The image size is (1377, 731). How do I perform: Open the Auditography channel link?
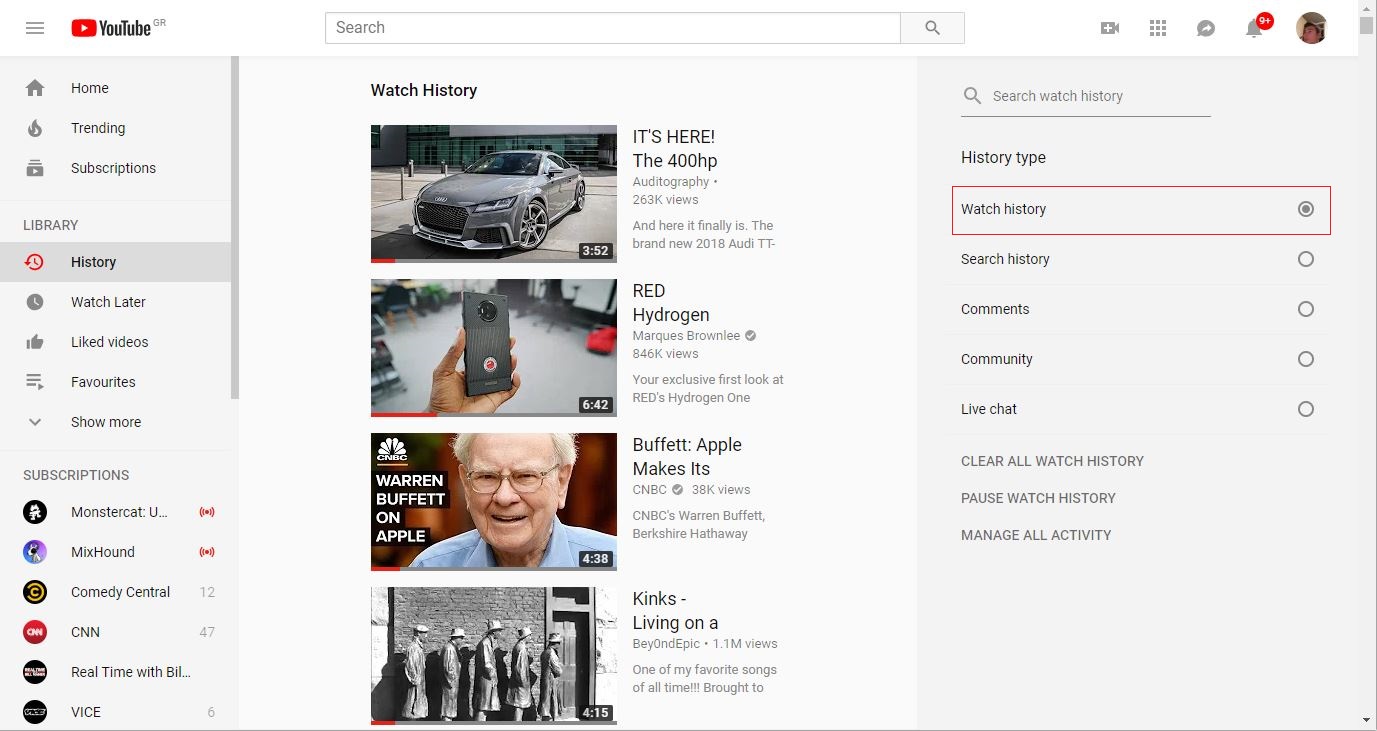671,182
